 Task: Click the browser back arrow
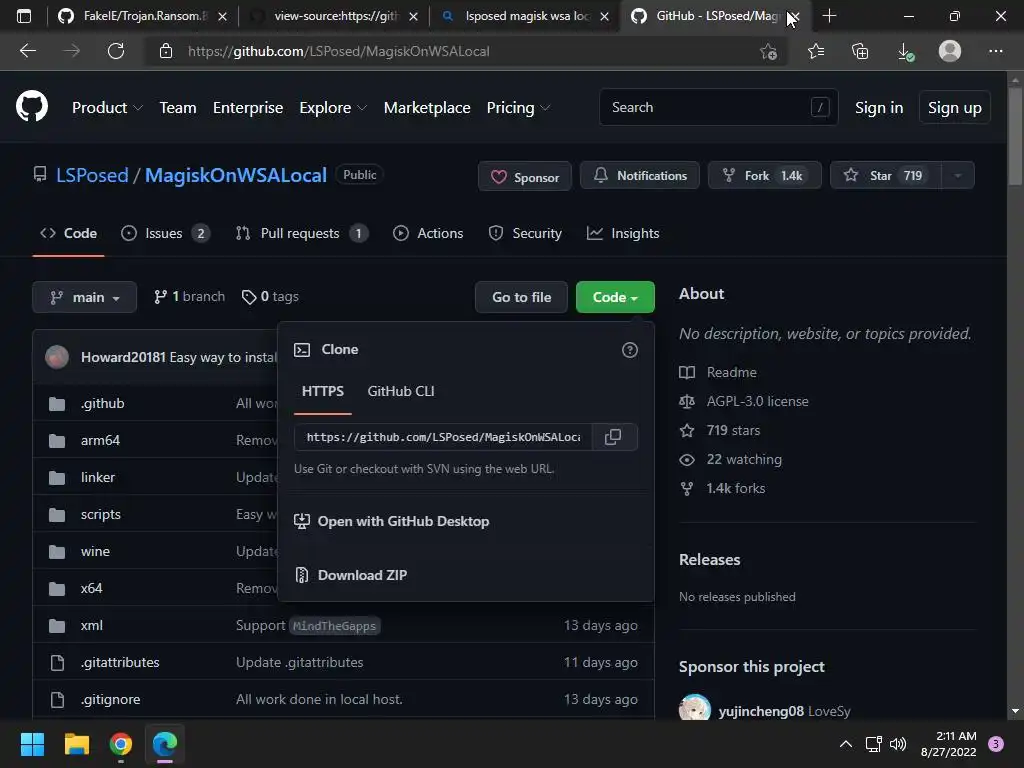point(27,51)
